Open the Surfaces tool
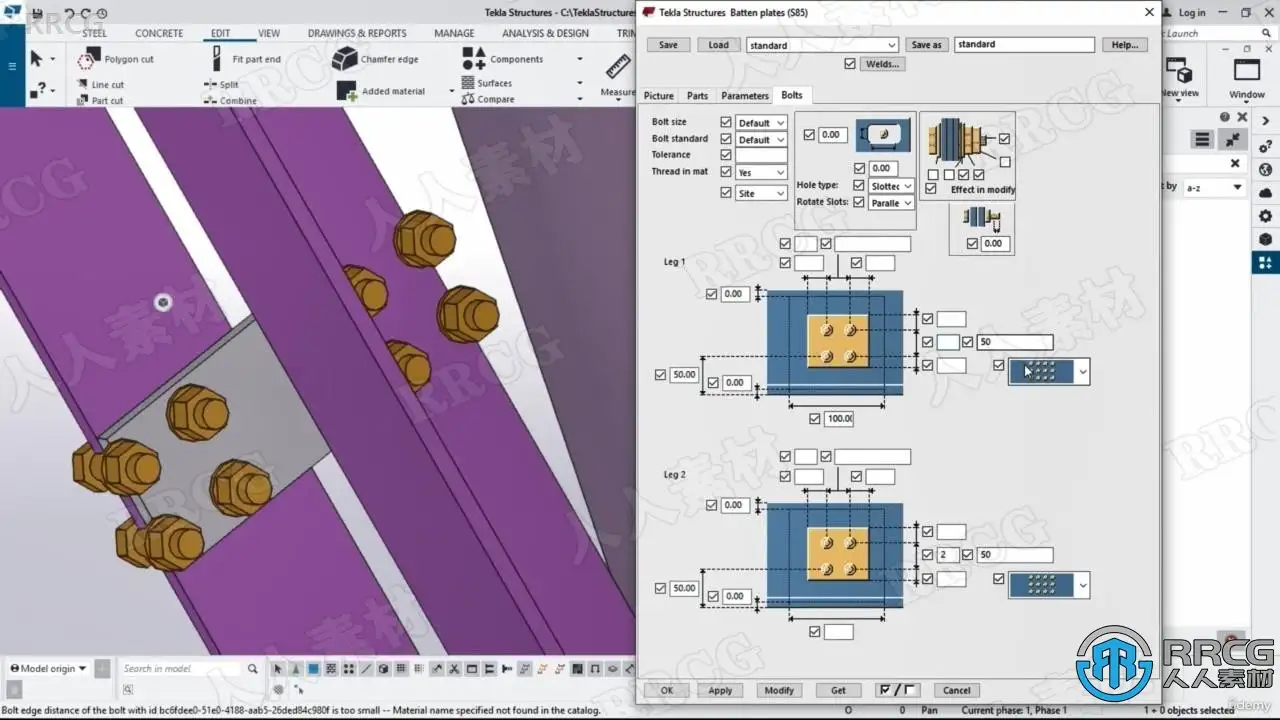 [487, 83]
